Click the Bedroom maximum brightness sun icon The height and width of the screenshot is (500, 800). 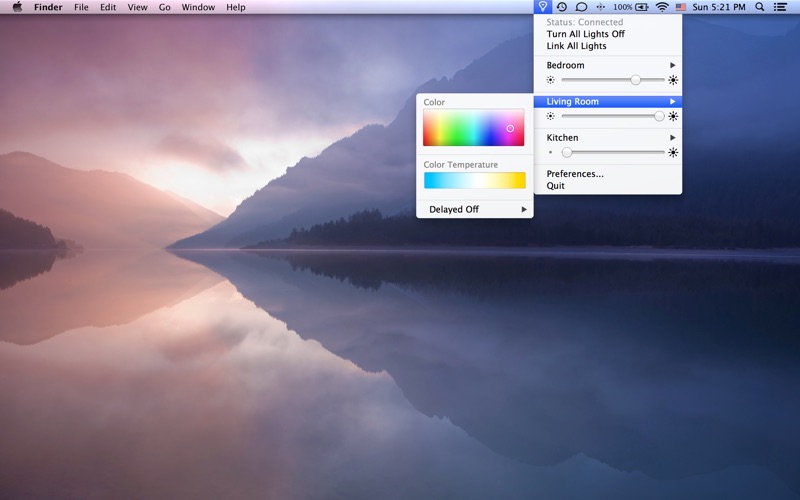tap(673, 80)
